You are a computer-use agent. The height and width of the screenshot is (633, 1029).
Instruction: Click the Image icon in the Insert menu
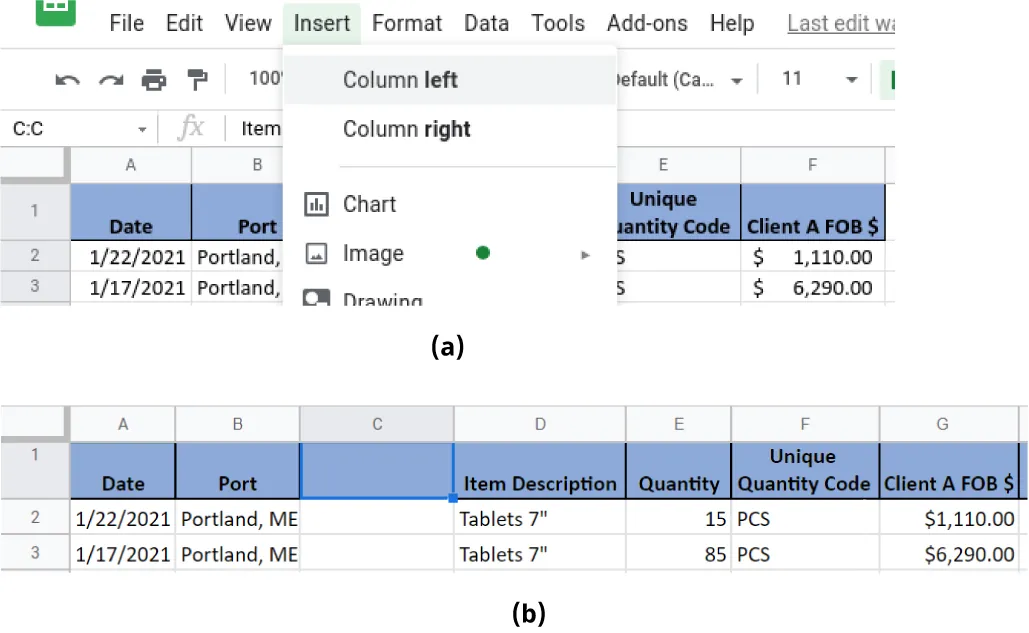pyautogui.click(x=319, y=253)
